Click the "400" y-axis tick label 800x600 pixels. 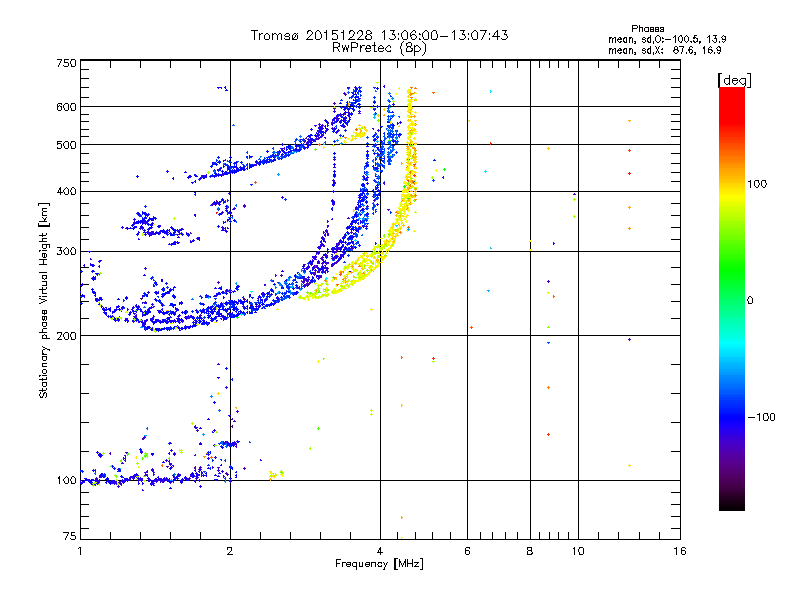point(66,191)
